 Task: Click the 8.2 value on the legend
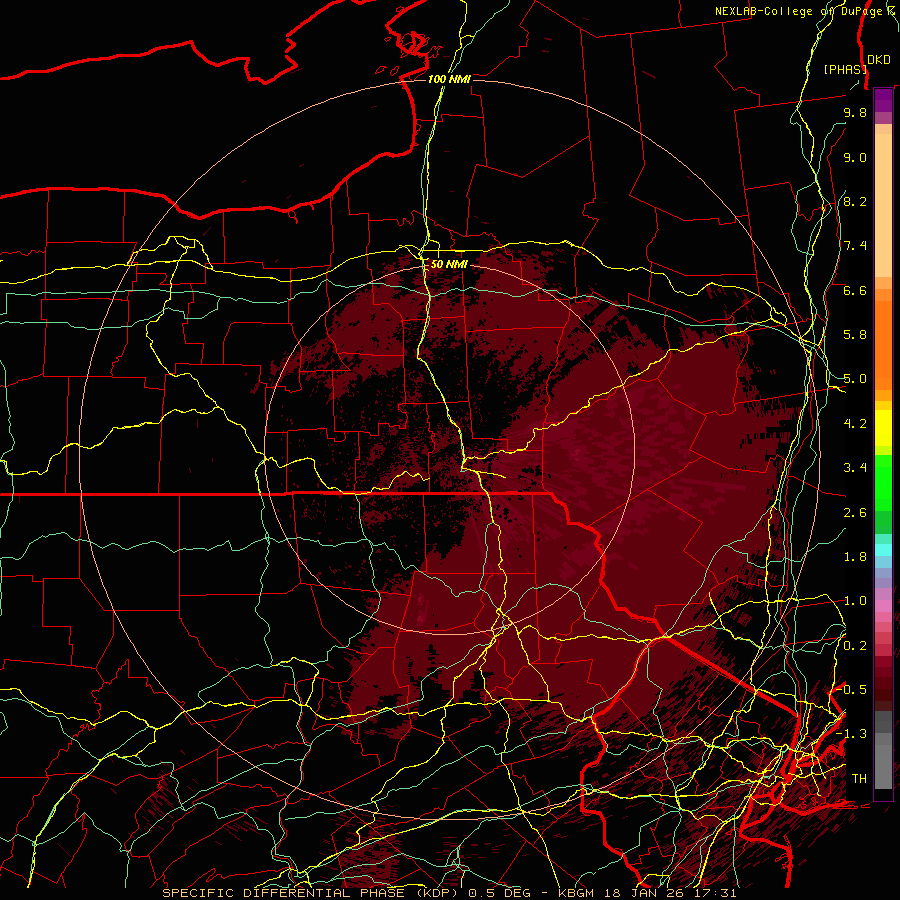click(855, 201)
